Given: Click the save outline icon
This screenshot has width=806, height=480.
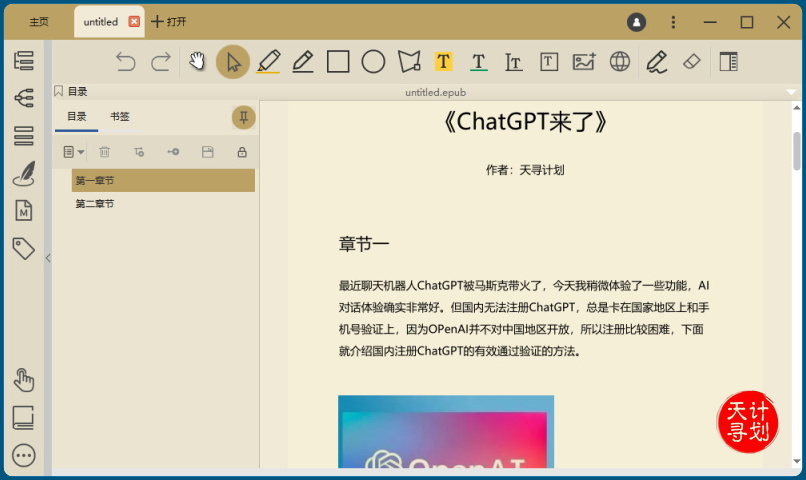Looking at the screenshot, I should pos(208,152).
